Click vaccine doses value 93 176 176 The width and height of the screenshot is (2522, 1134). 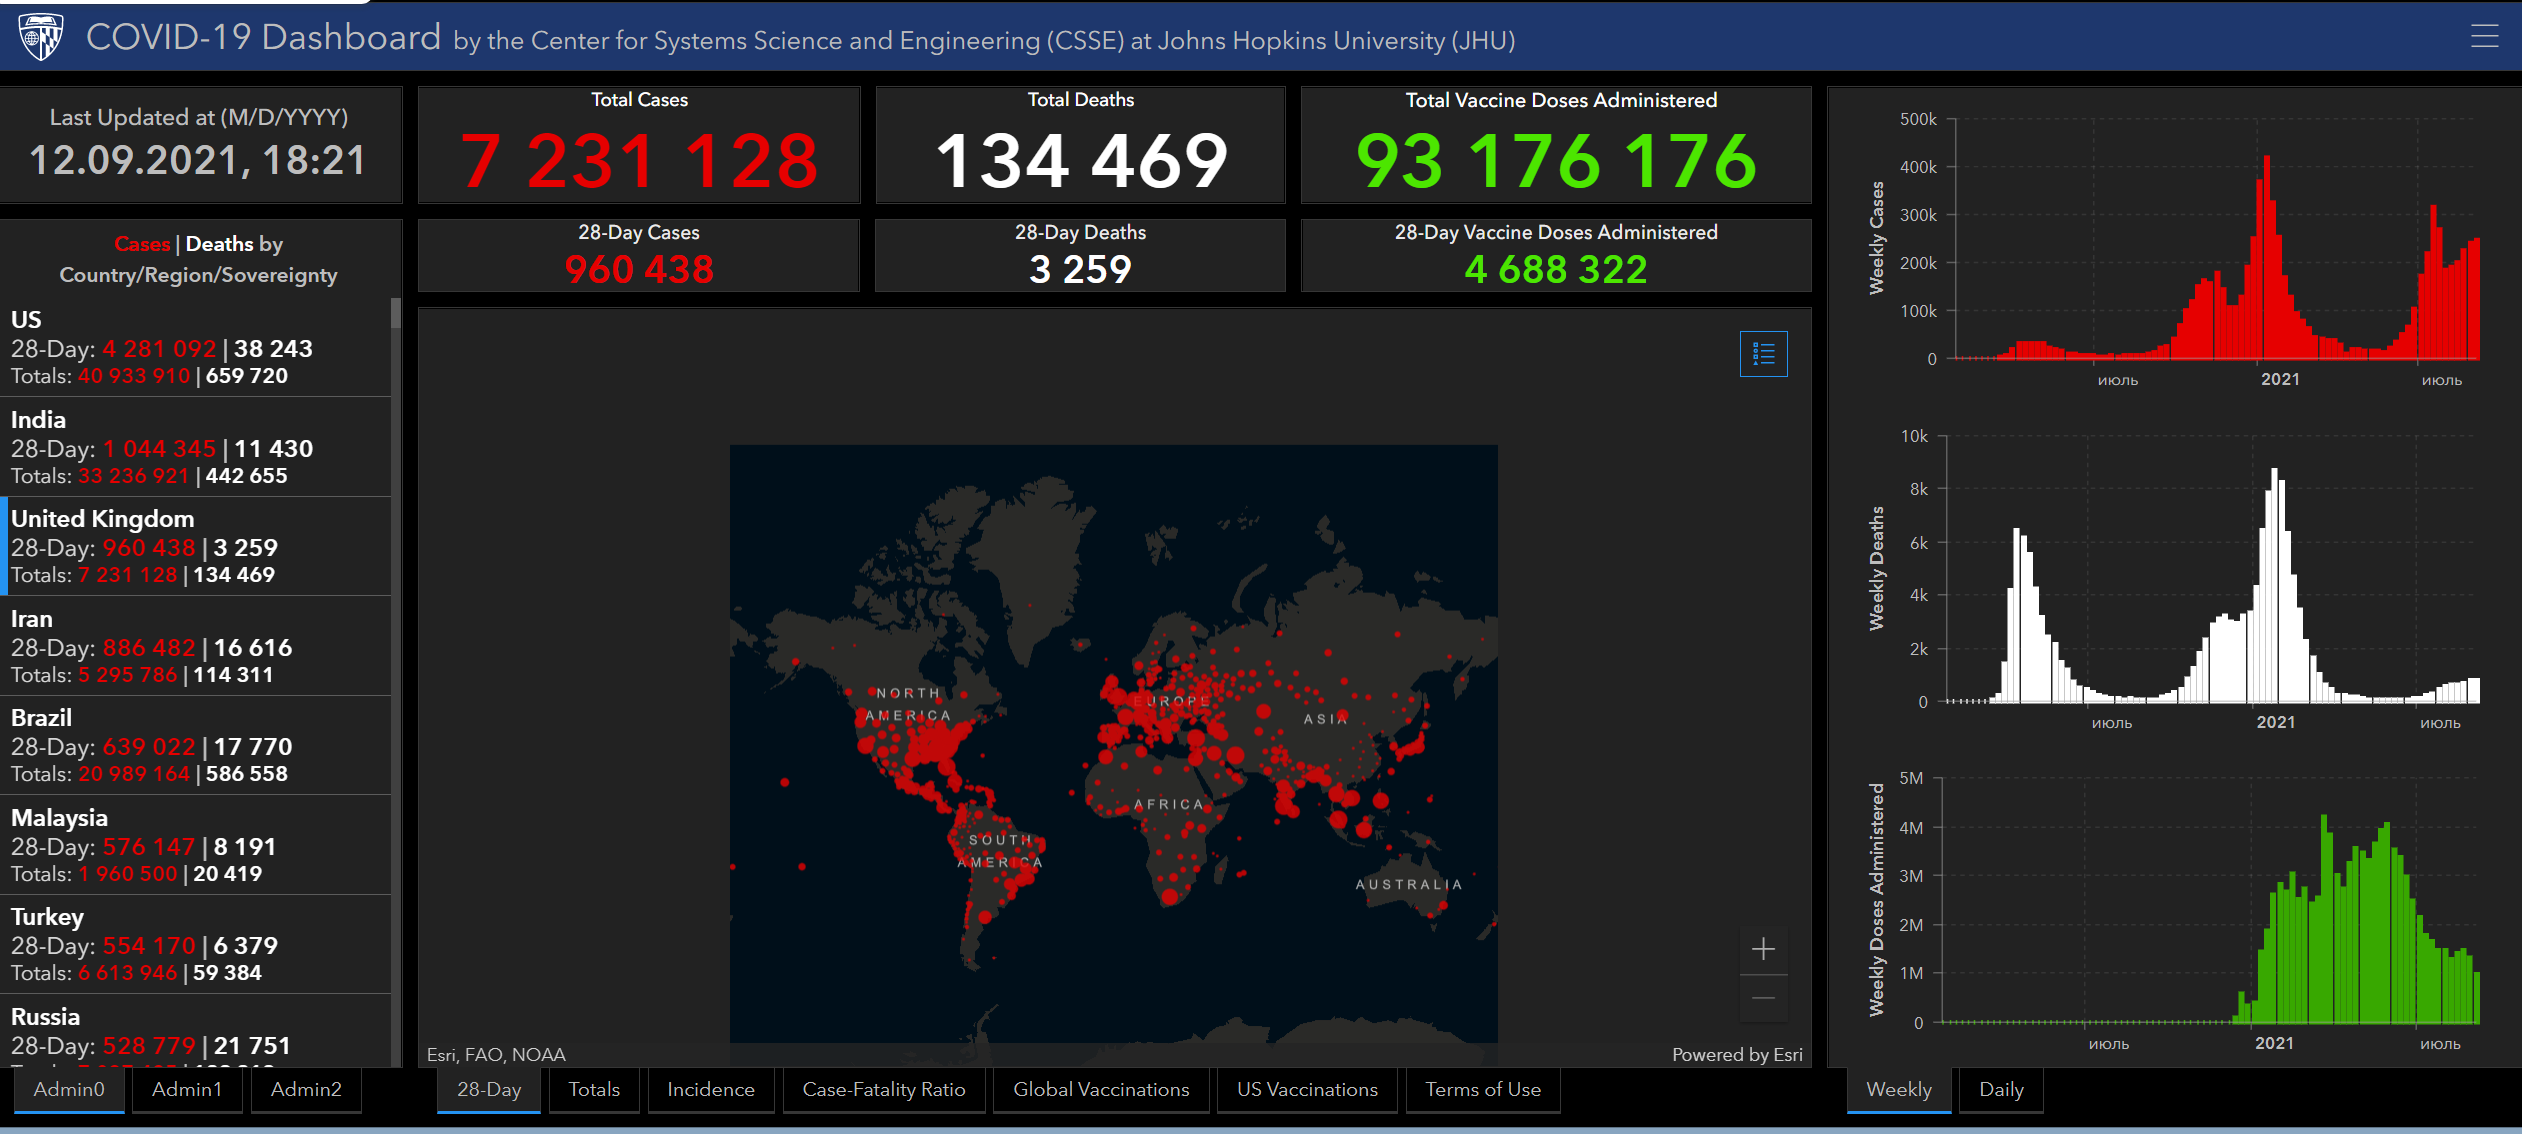pos(1556,160)
